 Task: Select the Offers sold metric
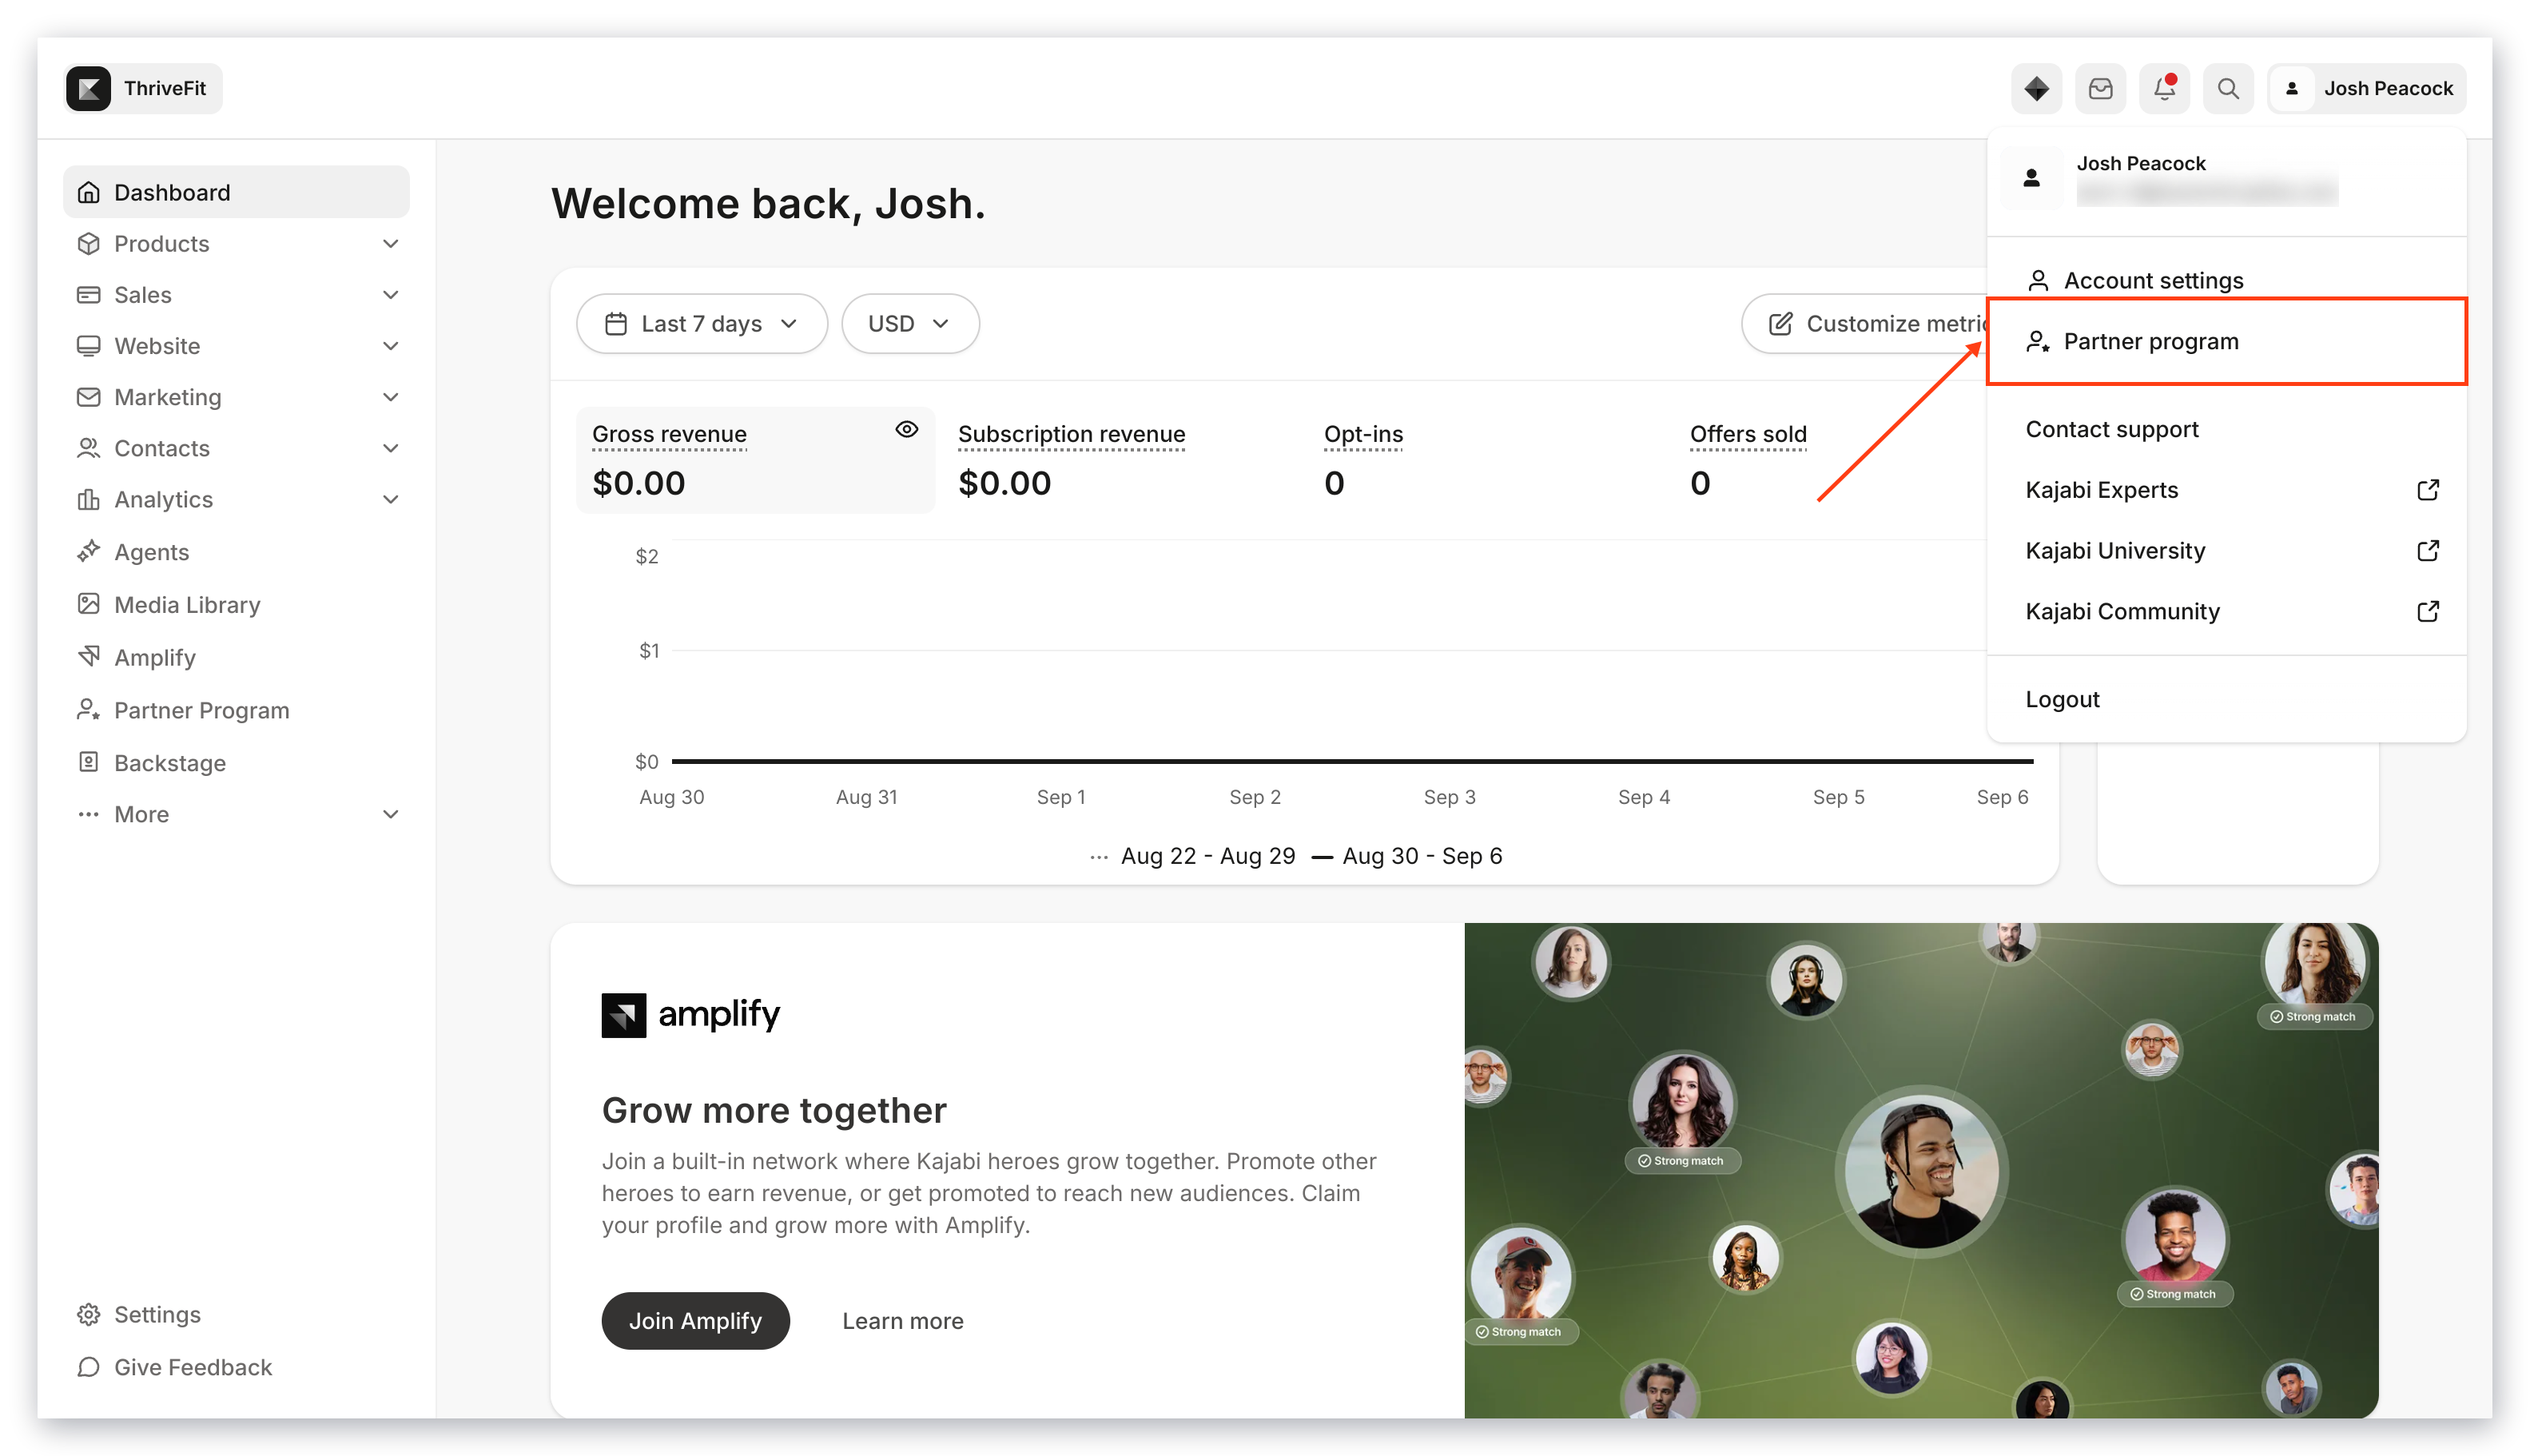(x=1748, y=460)
